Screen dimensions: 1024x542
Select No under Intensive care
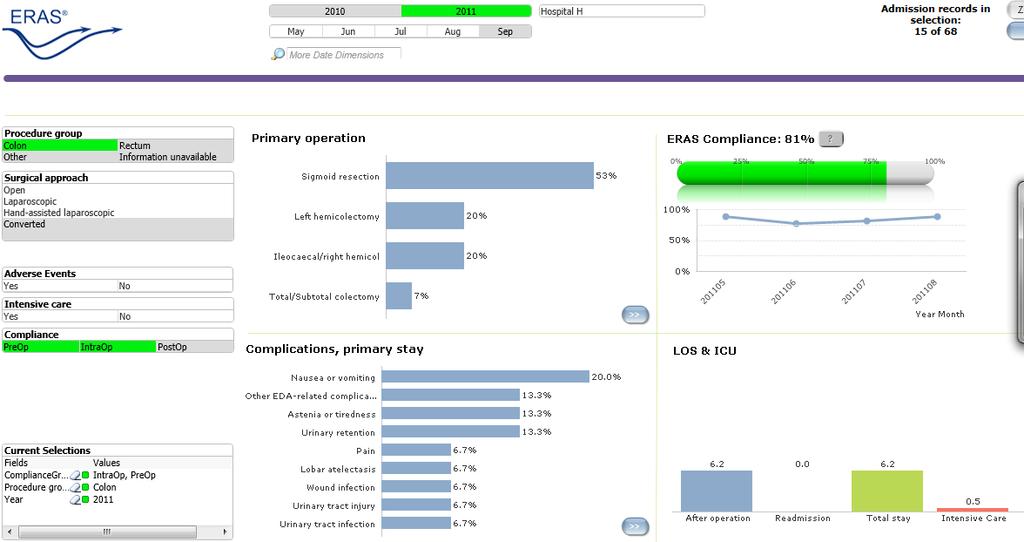click(175, 317)
